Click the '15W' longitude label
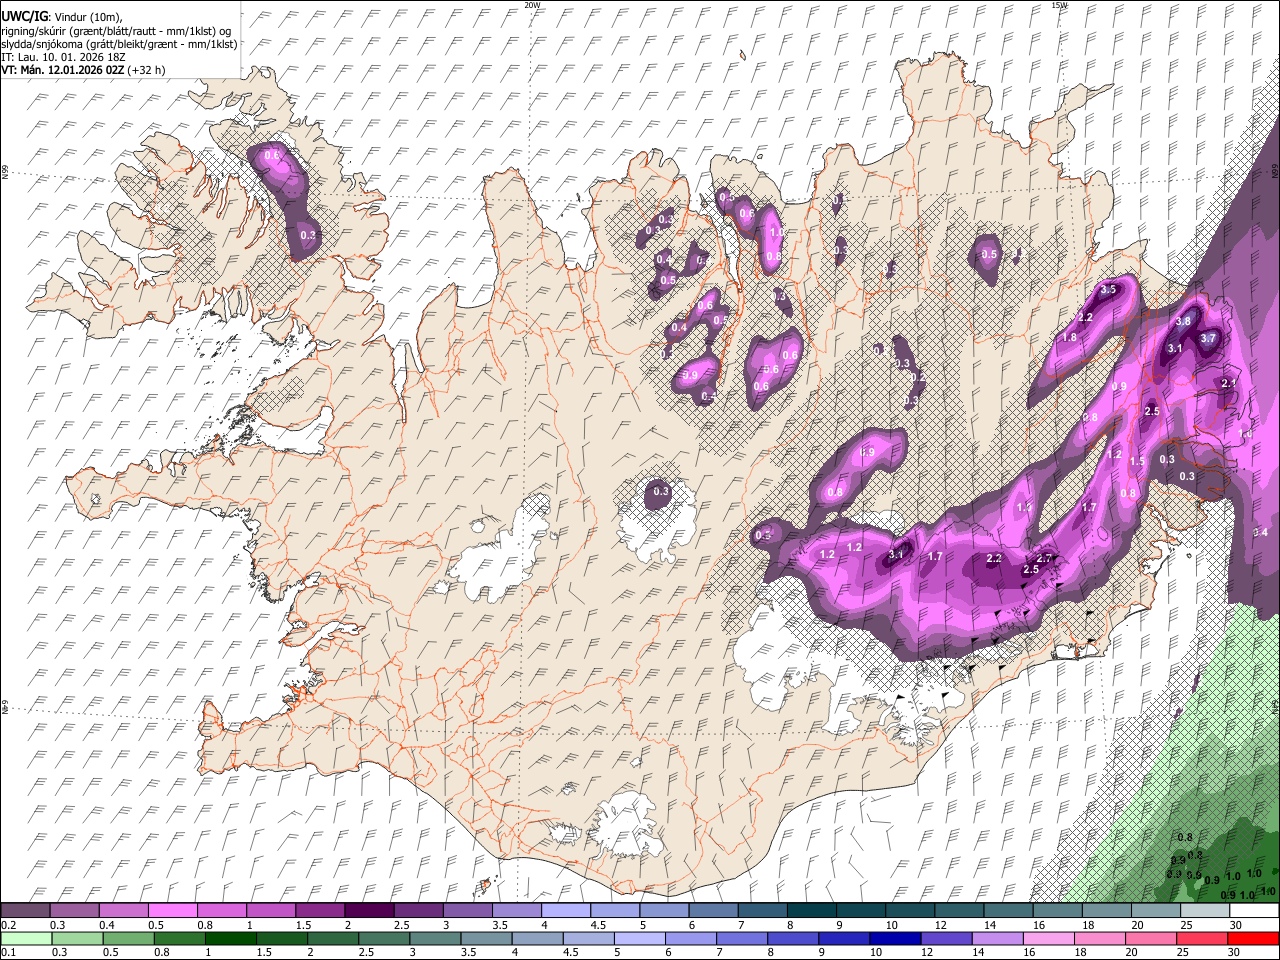 pyautogui.click(x=1060, y=5)
